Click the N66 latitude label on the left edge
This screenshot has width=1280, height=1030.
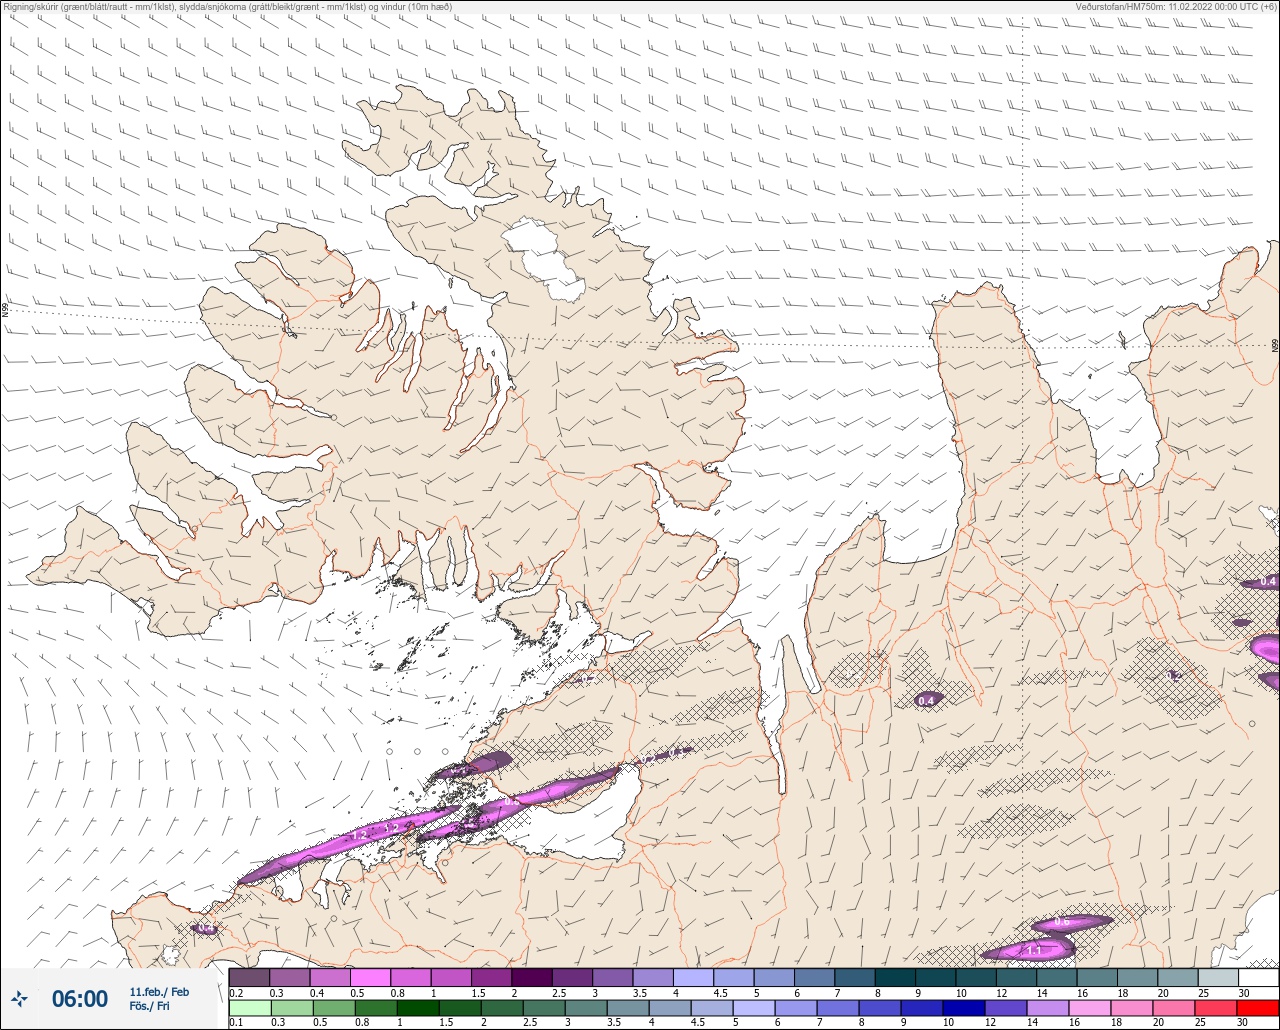tap(5, 311)
